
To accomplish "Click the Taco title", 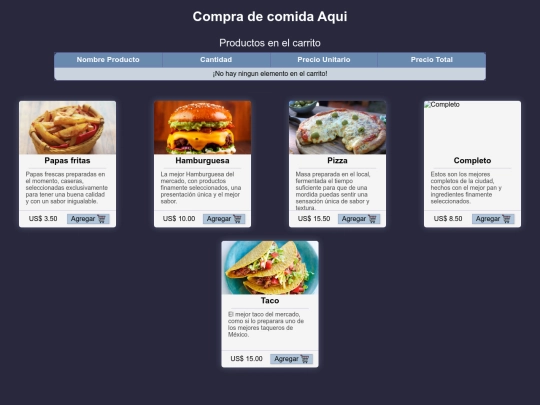I will (270, 301).
